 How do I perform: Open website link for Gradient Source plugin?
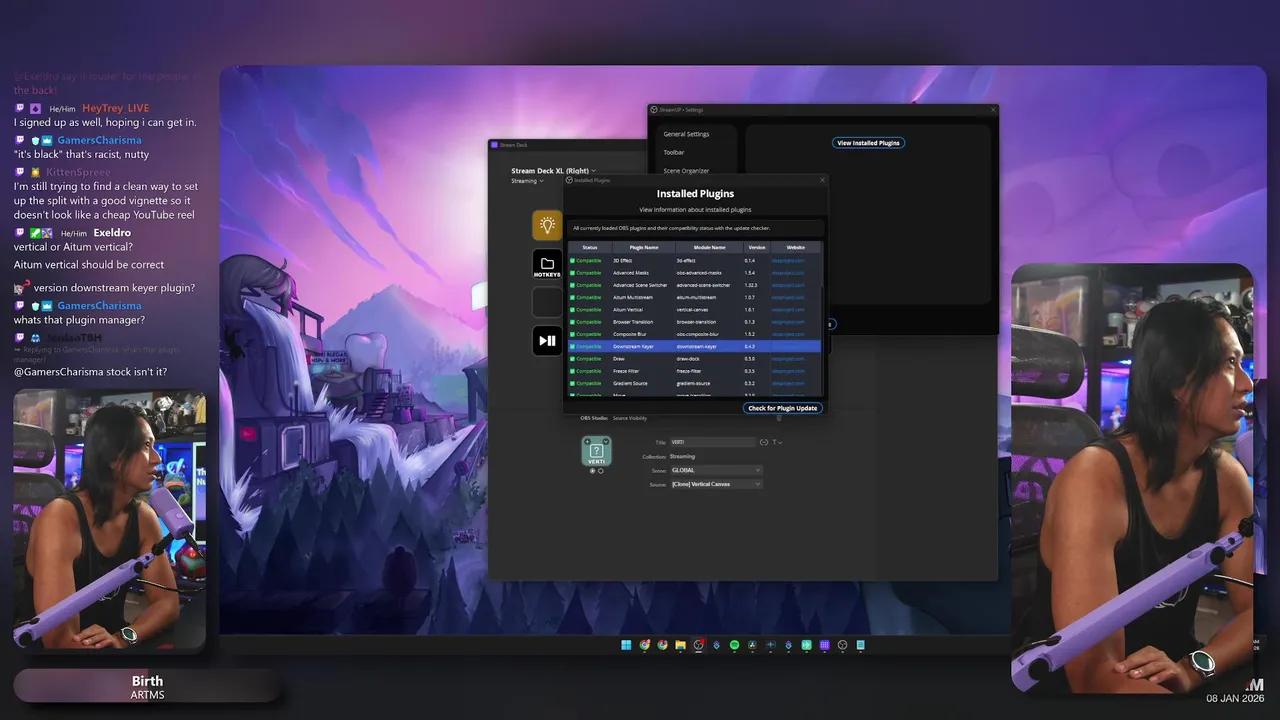pos(788,383)
